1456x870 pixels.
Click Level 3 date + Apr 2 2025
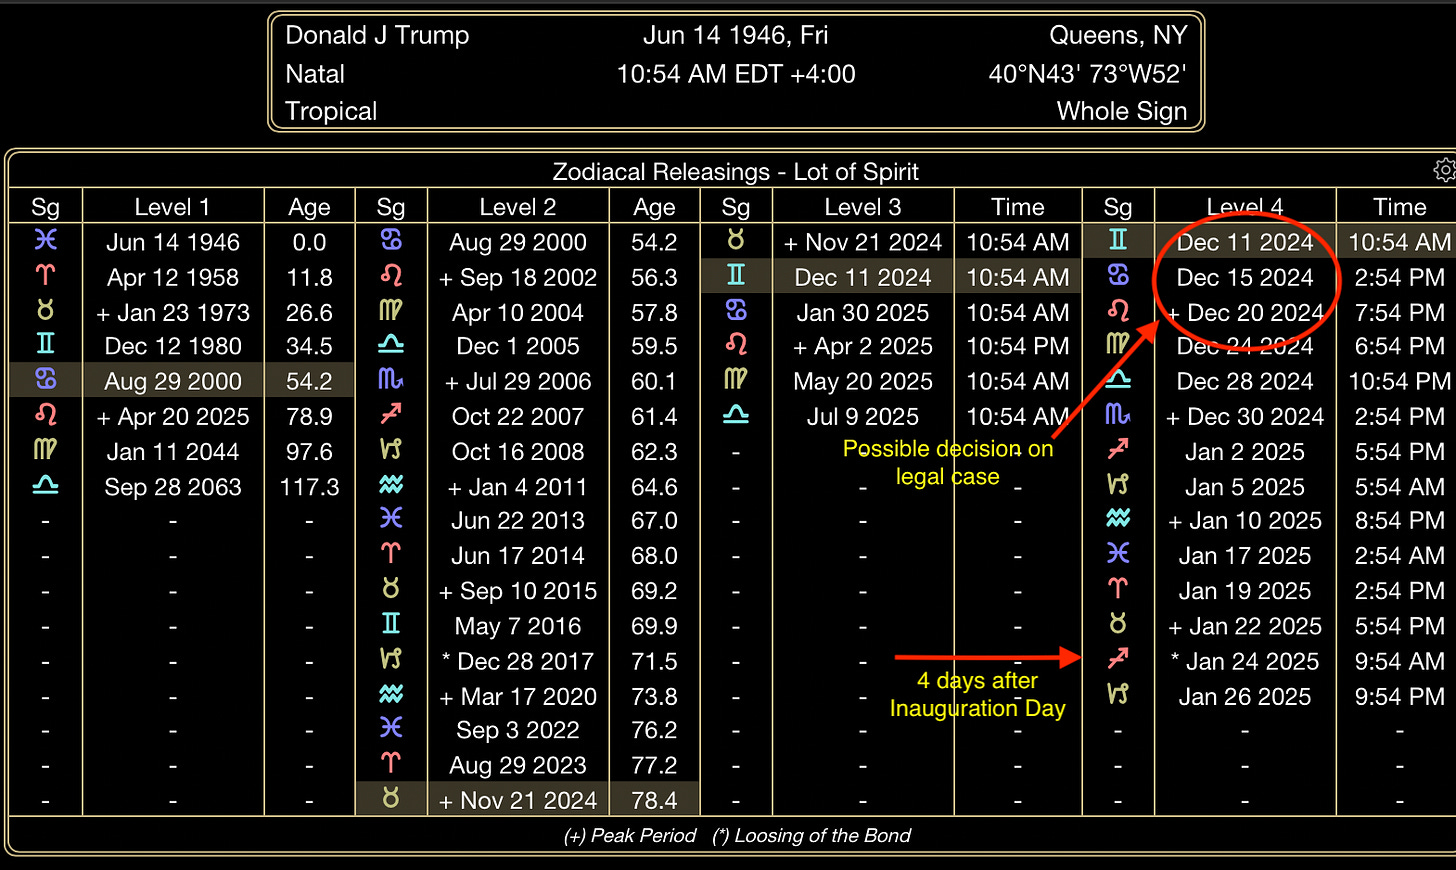[863, 346]
